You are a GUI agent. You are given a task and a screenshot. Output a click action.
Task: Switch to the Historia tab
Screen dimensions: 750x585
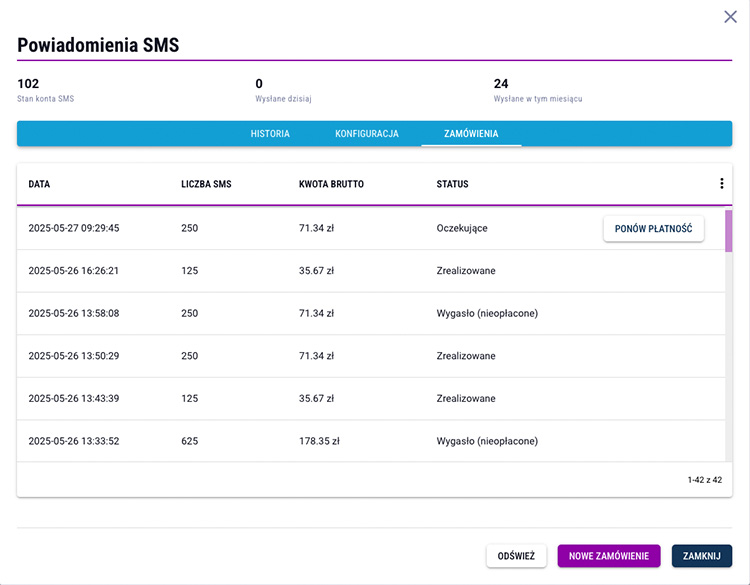pos(270,133)
